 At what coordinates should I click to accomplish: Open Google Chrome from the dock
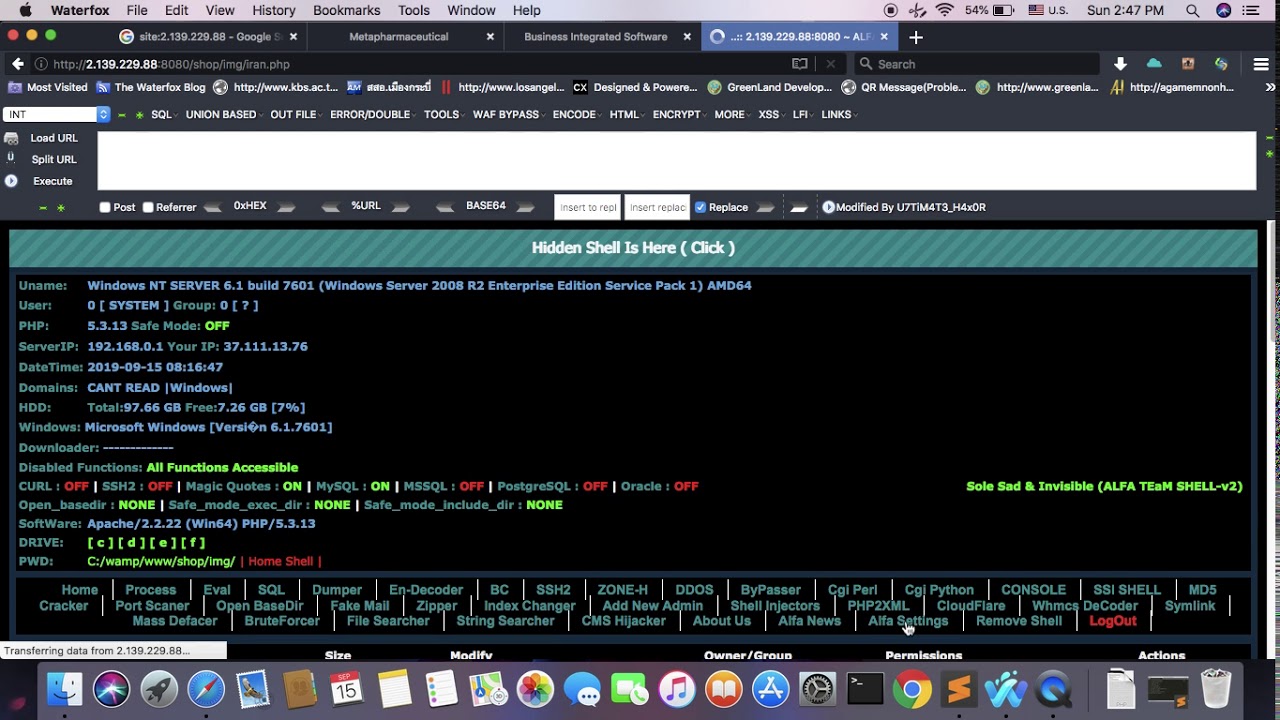click(x=912, y=689)
